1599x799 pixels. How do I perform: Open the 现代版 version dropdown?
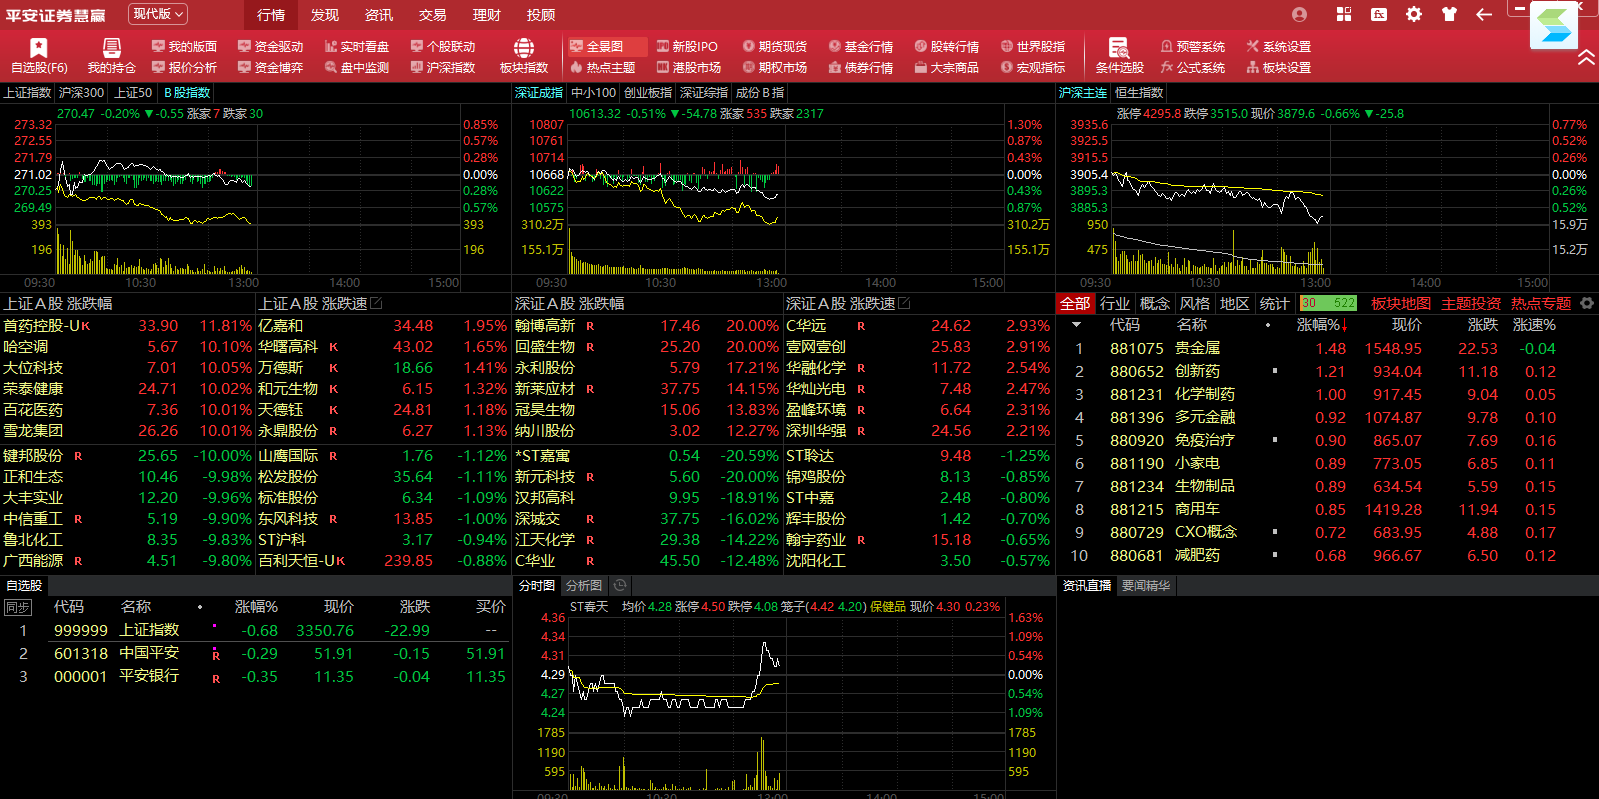click(x=158, y=14)
